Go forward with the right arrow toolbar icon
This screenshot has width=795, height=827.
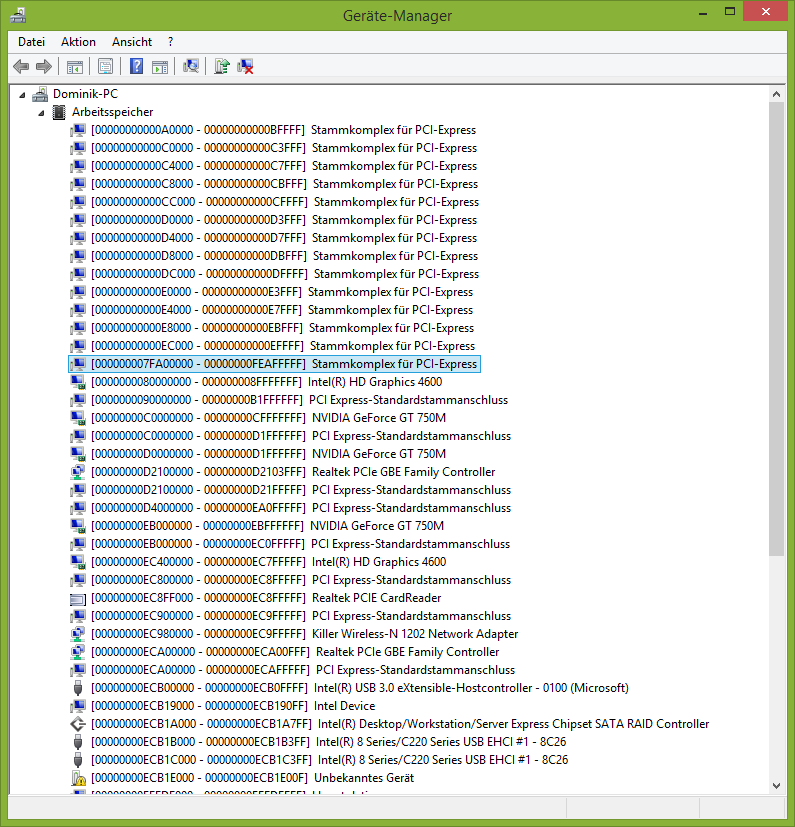tap(44, 66)
